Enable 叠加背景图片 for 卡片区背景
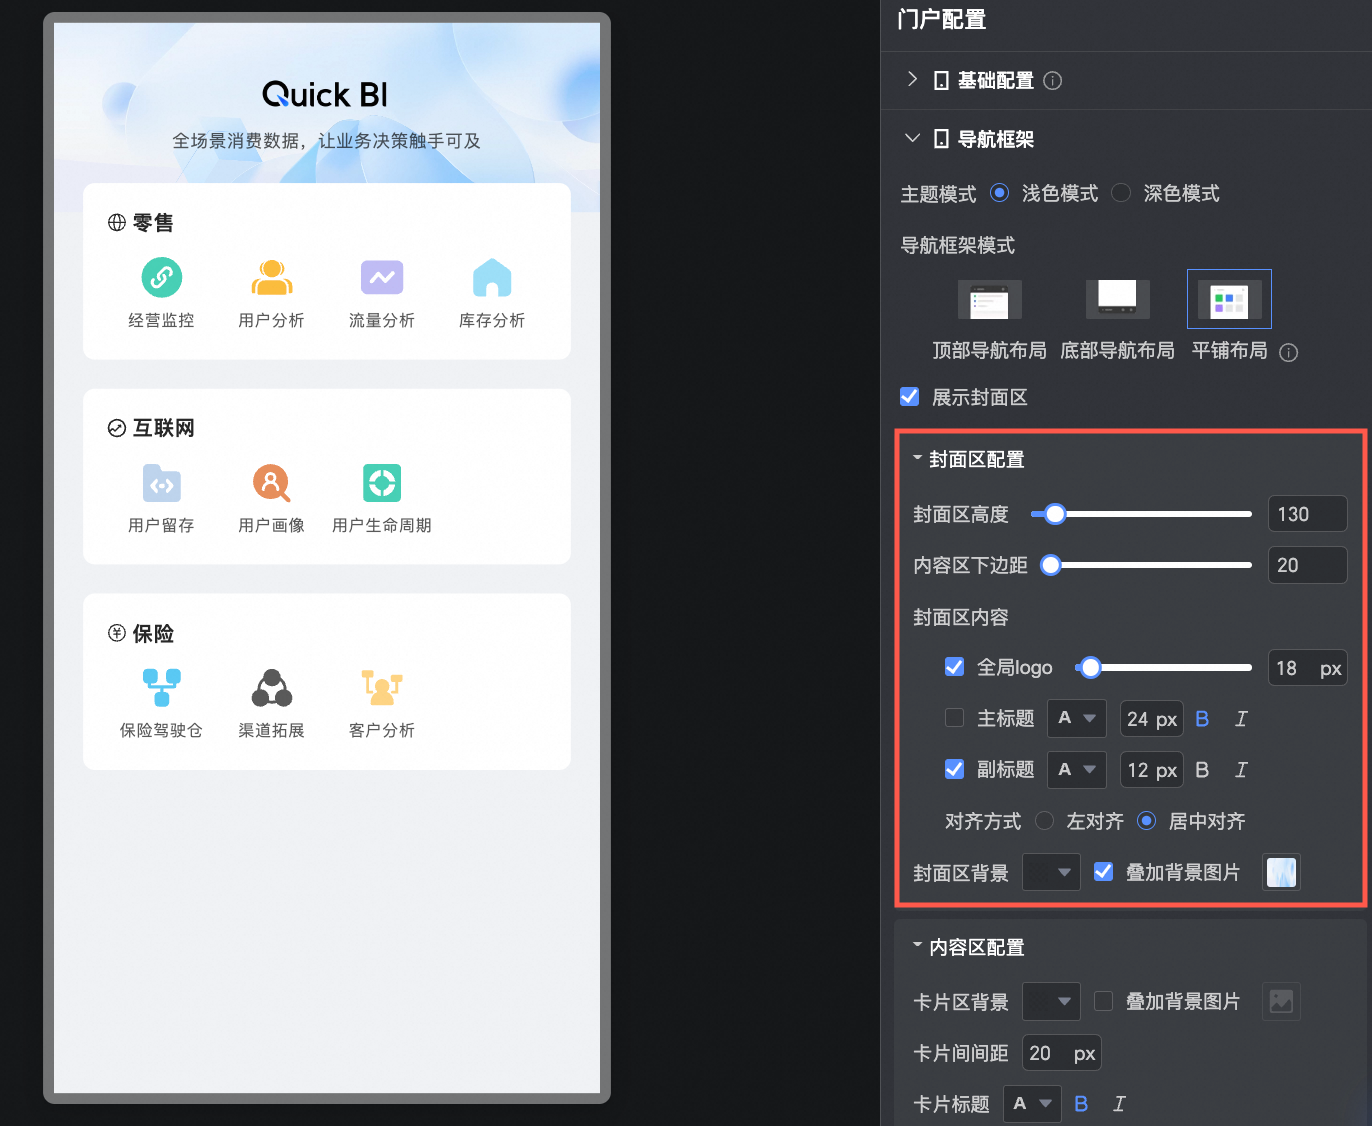 1103,1001
